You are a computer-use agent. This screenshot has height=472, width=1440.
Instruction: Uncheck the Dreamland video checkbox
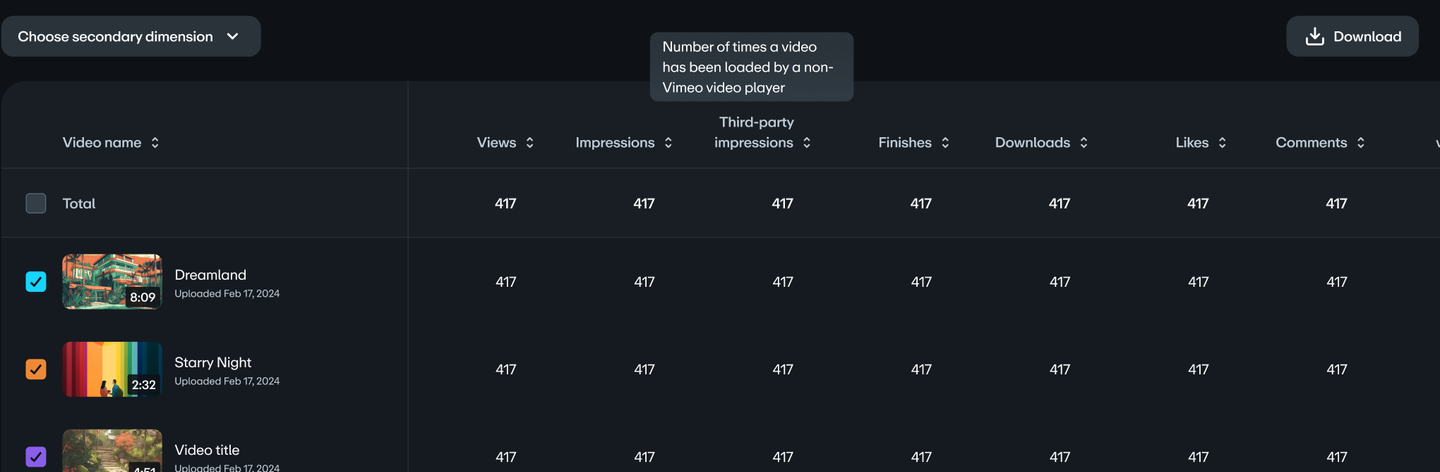[36, 282]
